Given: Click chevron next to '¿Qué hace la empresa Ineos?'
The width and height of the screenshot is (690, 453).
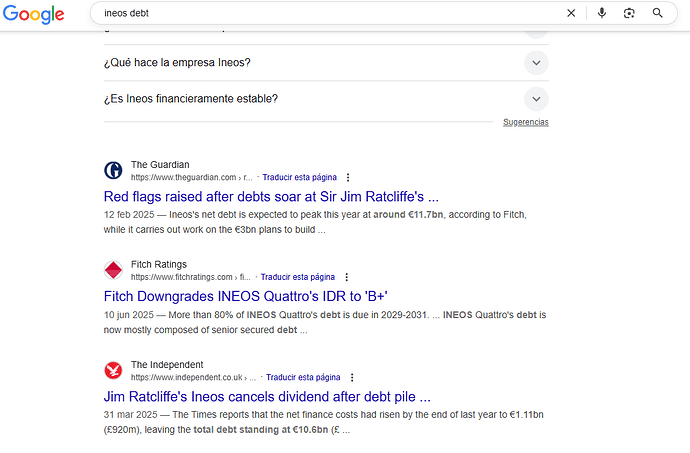Looking at the screenshot, I should 536,63.
